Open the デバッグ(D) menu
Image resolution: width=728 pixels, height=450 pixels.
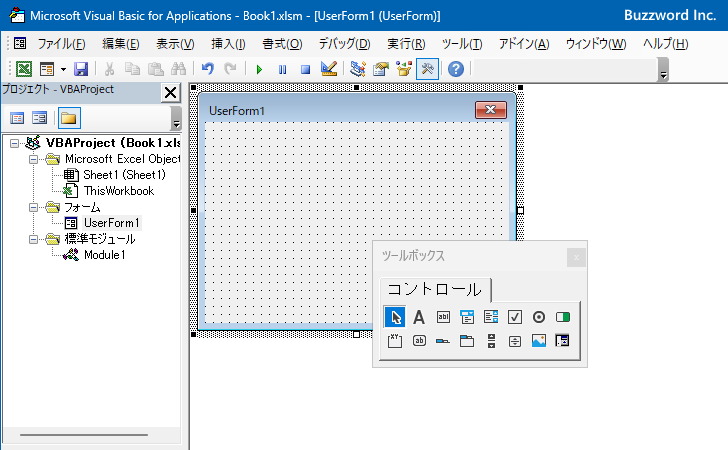[x=344, y=44]
